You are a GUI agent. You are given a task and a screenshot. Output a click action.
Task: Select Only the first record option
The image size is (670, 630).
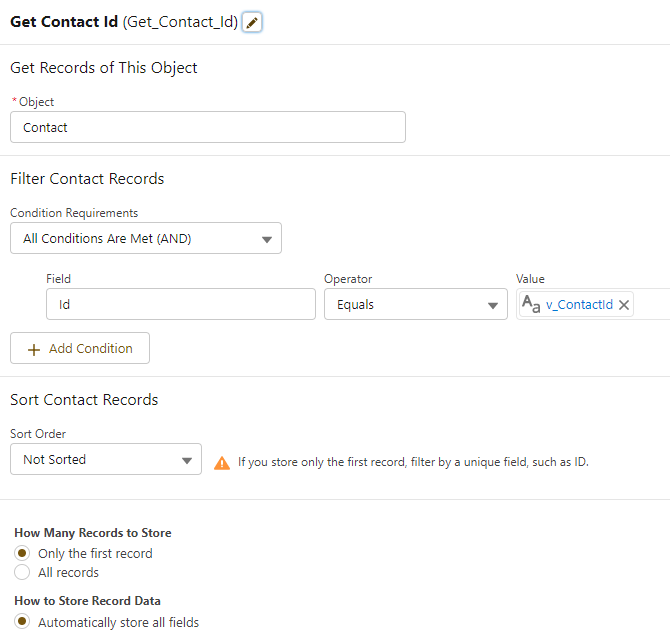click(x=22, y=553)
